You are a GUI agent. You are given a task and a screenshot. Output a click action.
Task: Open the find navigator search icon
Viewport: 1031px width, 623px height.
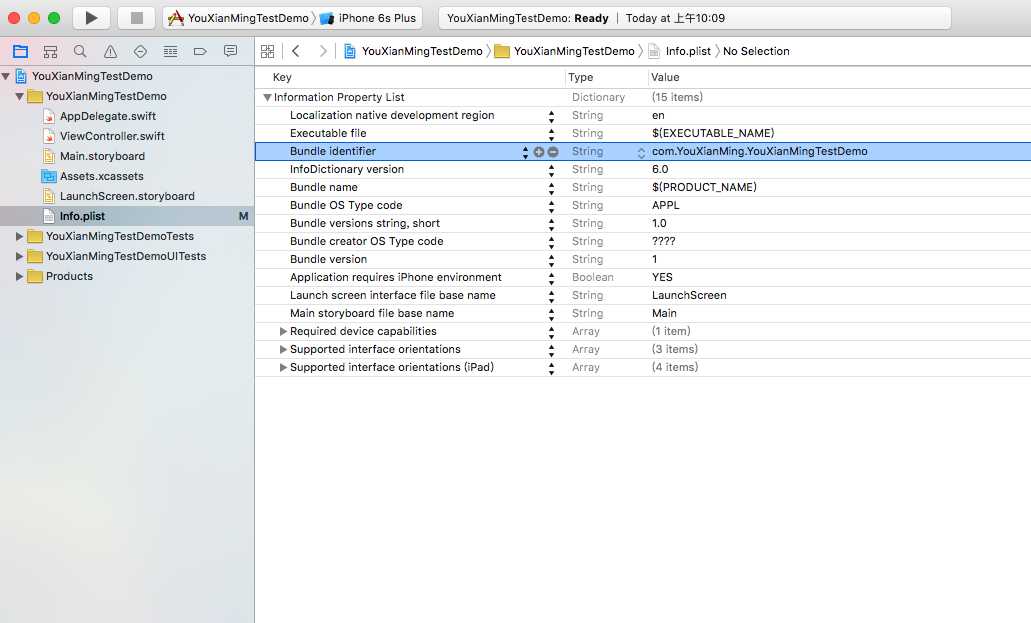(80, 51)
